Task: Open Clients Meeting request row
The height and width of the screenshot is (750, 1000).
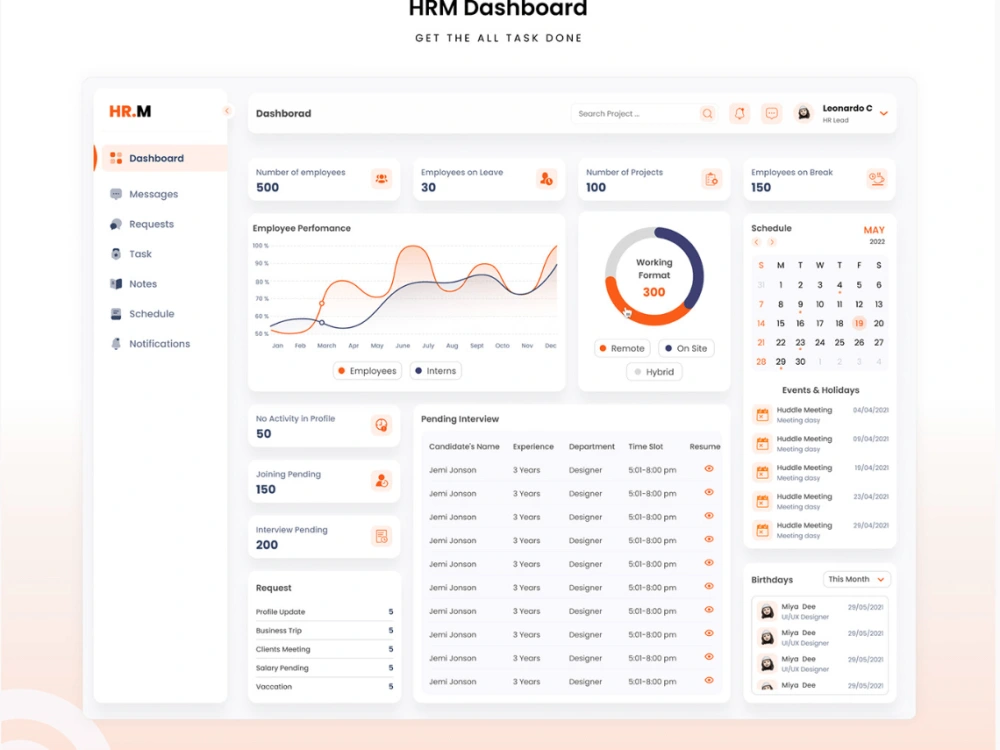Action: point(324,649)
